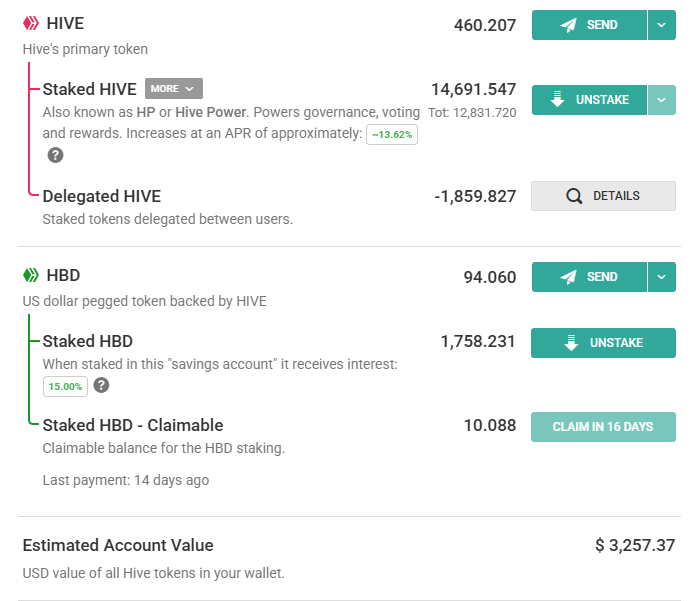This screenshot has height=601, width=697.
Task: Click the ~13.62% APR badge
Action: pyautogui.click(x=392, y=135)
